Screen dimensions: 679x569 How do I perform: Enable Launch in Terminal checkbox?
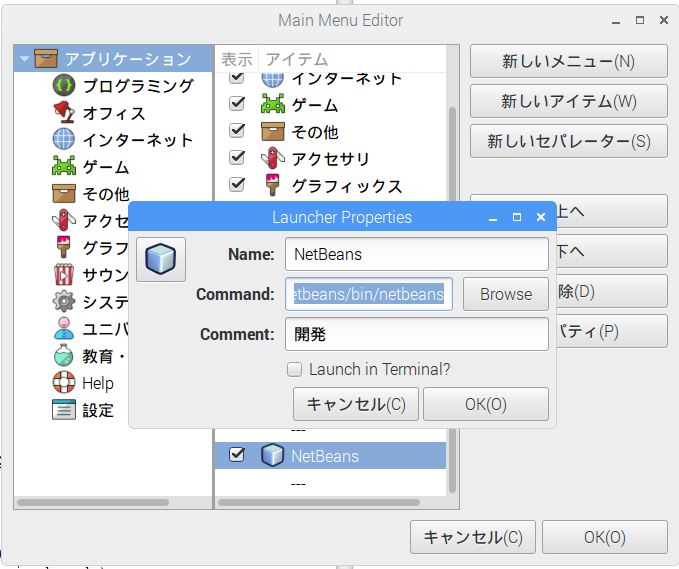[x=295, y=369]
